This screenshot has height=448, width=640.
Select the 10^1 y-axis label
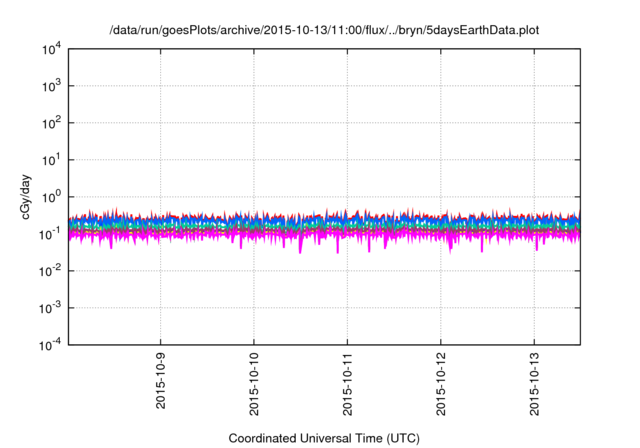click(x=52, y=161)
